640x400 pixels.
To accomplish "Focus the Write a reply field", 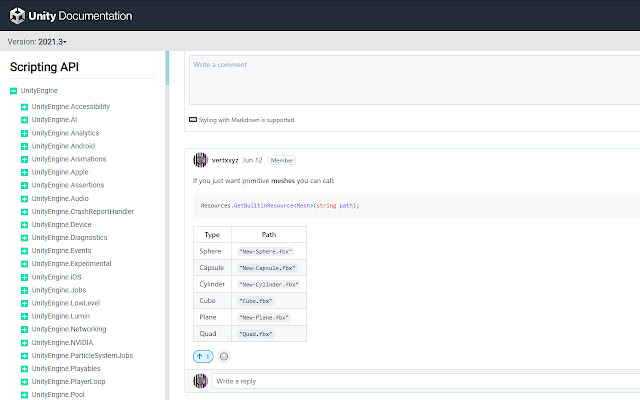I will coord(426,381).
